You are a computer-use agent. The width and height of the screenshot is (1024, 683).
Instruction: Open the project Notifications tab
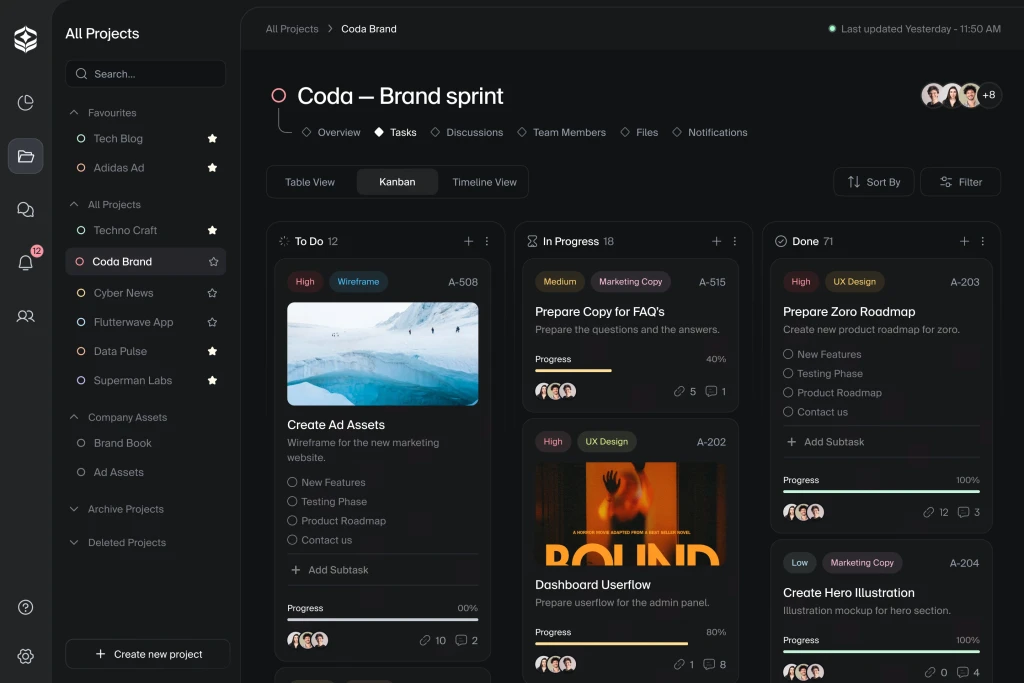click(x=710, y=132)
